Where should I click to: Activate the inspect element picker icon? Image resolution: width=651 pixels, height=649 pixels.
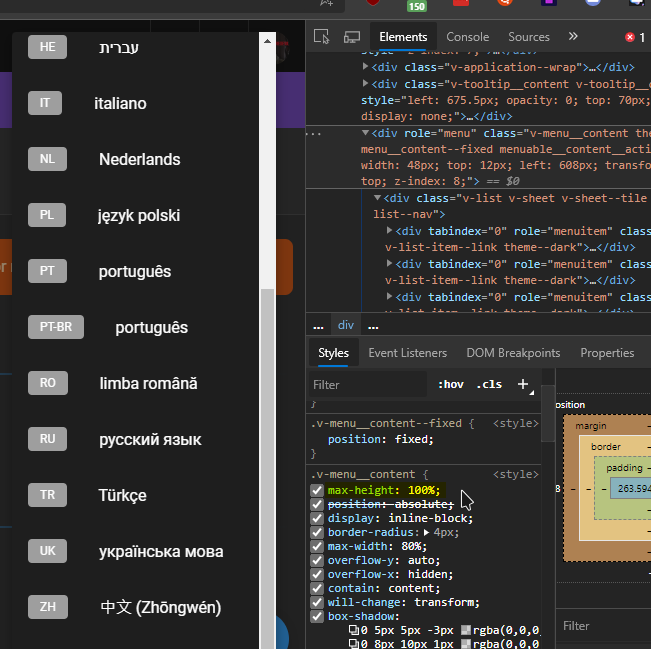tap(321, 37)
